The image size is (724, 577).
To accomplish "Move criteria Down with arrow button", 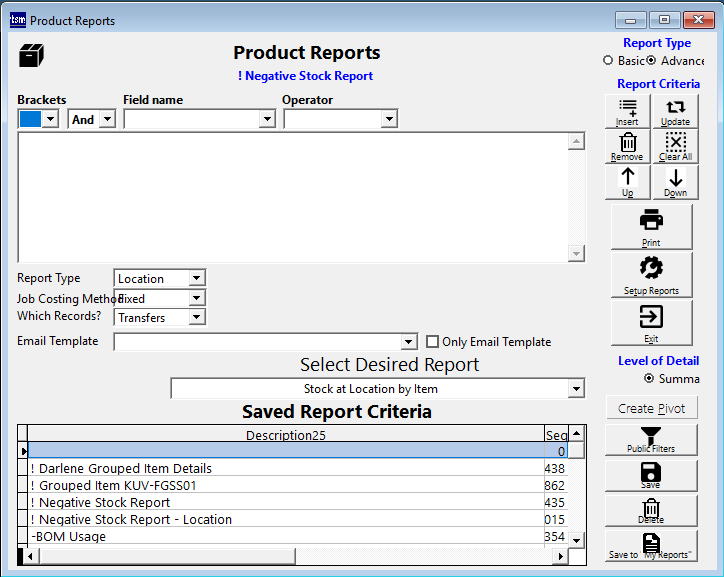I will click(x=675, y=182).
